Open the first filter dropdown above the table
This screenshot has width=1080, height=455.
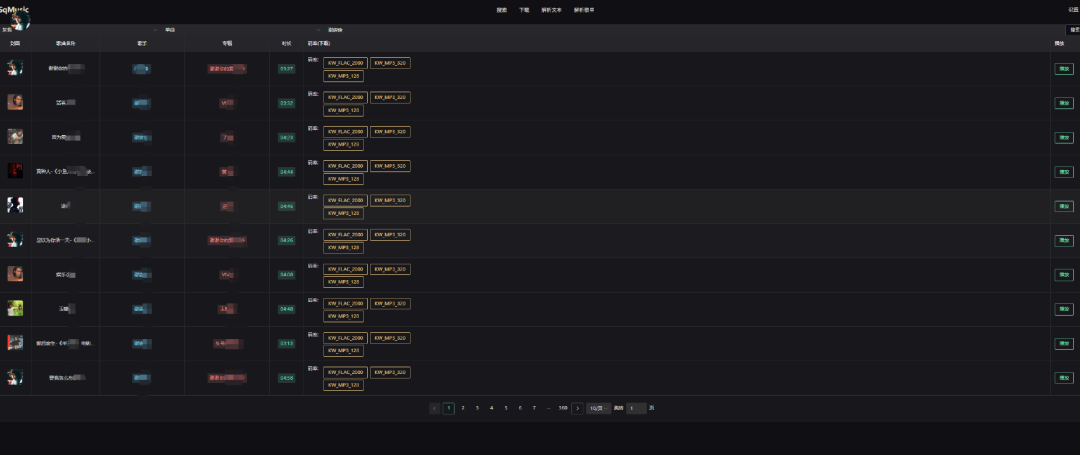pos(80,30)
